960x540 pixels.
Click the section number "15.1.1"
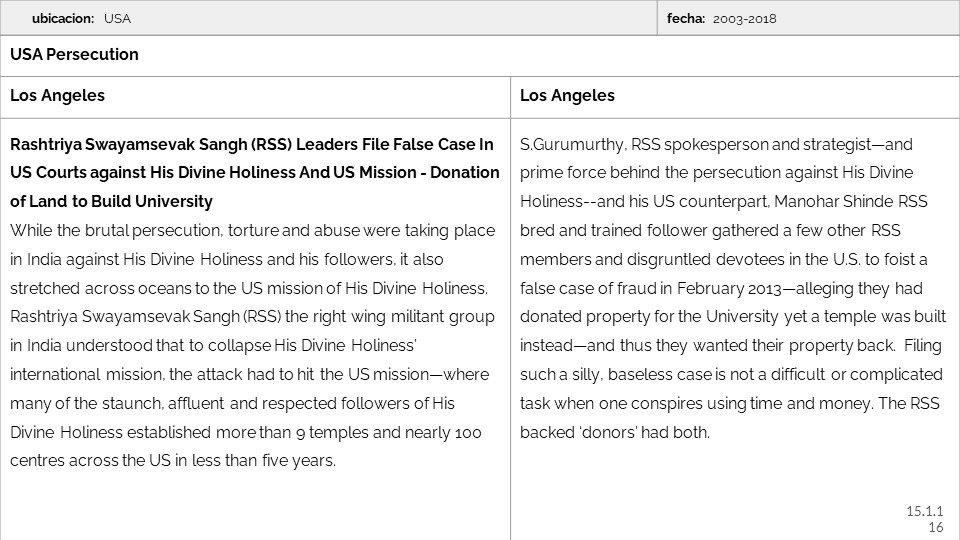[924, 511]
